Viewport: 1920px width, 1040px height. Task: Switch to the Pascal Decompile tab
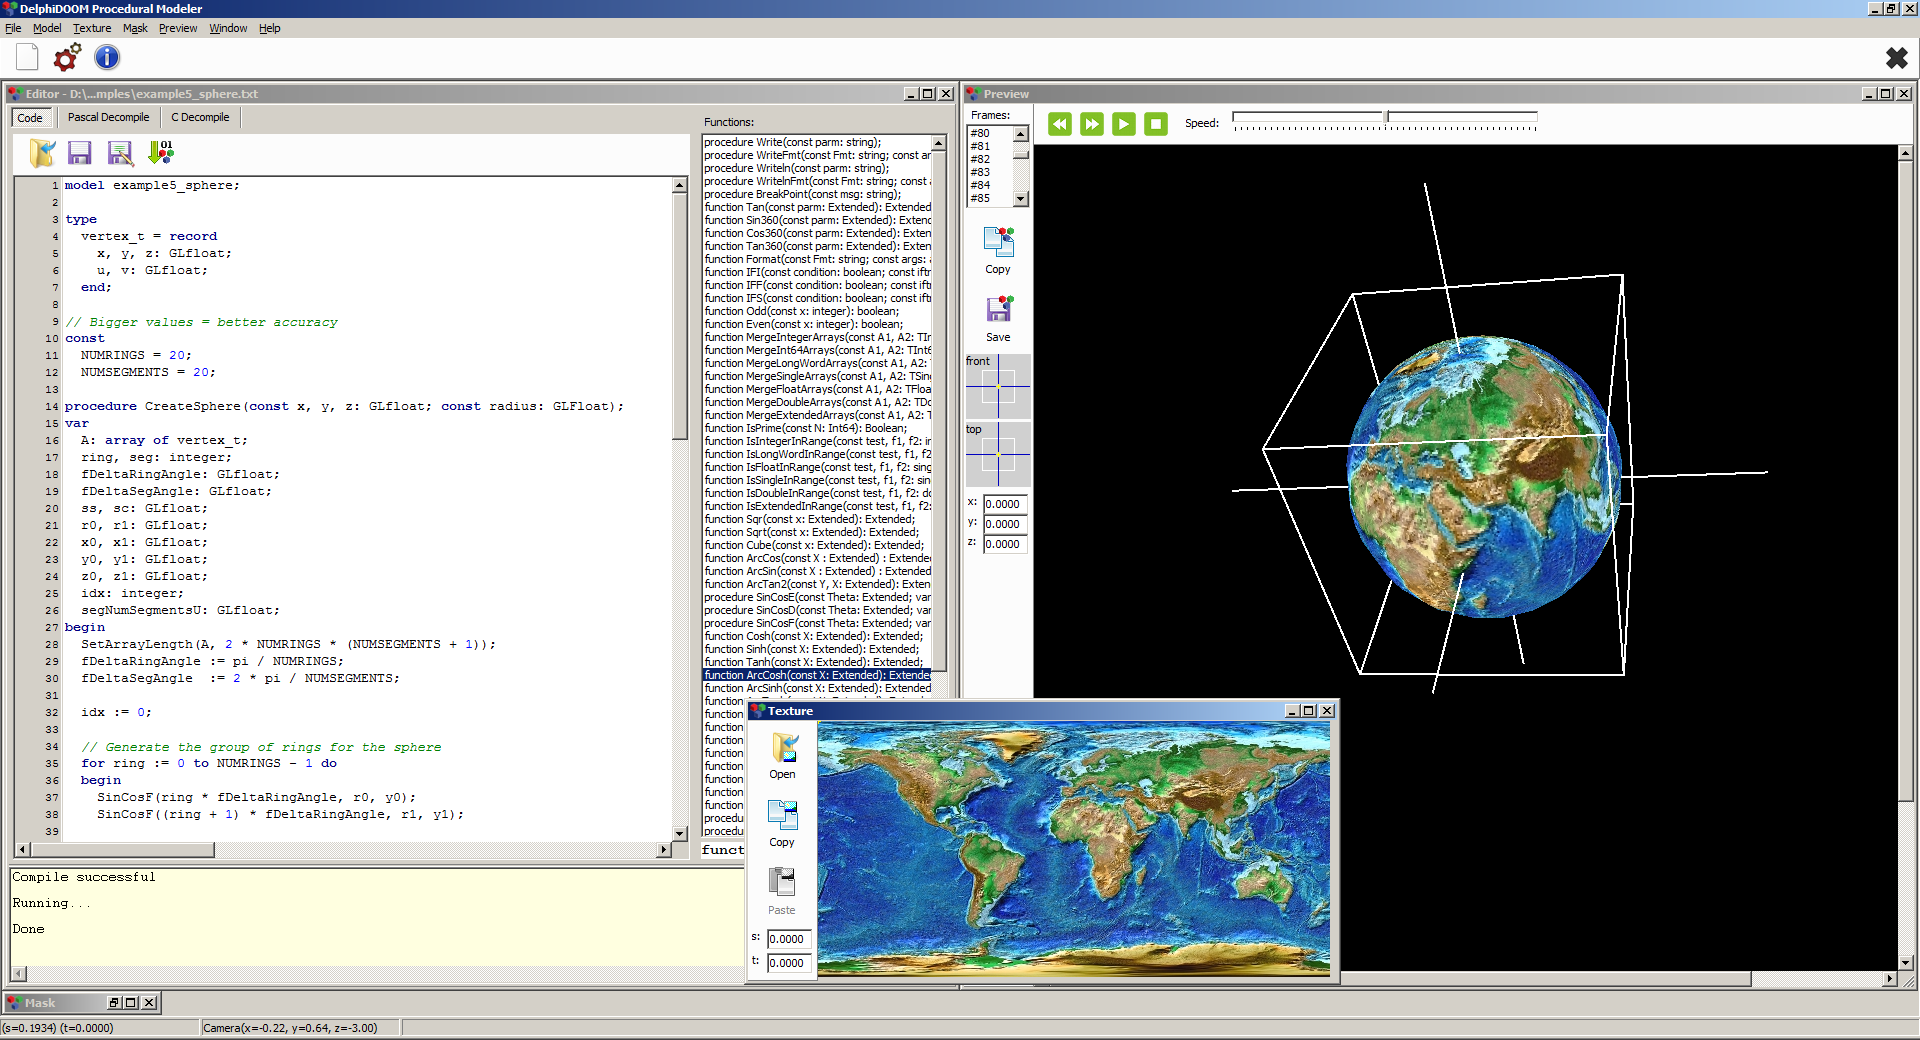tap(108, 117)
